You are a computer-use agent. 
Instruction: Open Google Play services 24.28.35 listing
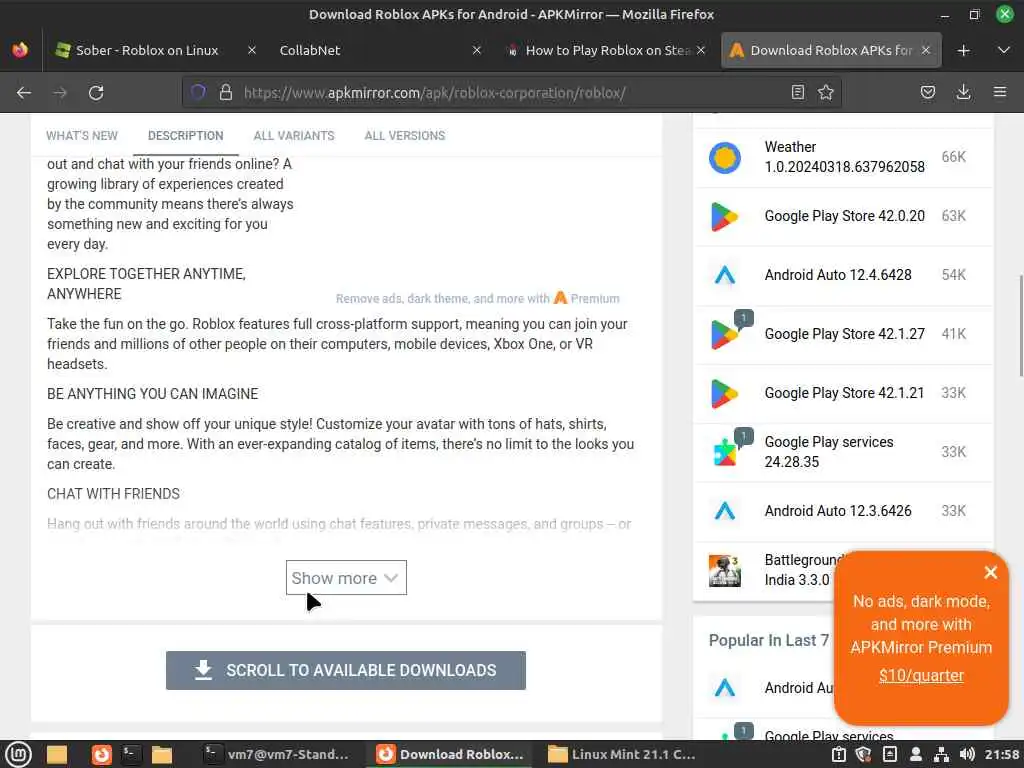pos(829,451)
